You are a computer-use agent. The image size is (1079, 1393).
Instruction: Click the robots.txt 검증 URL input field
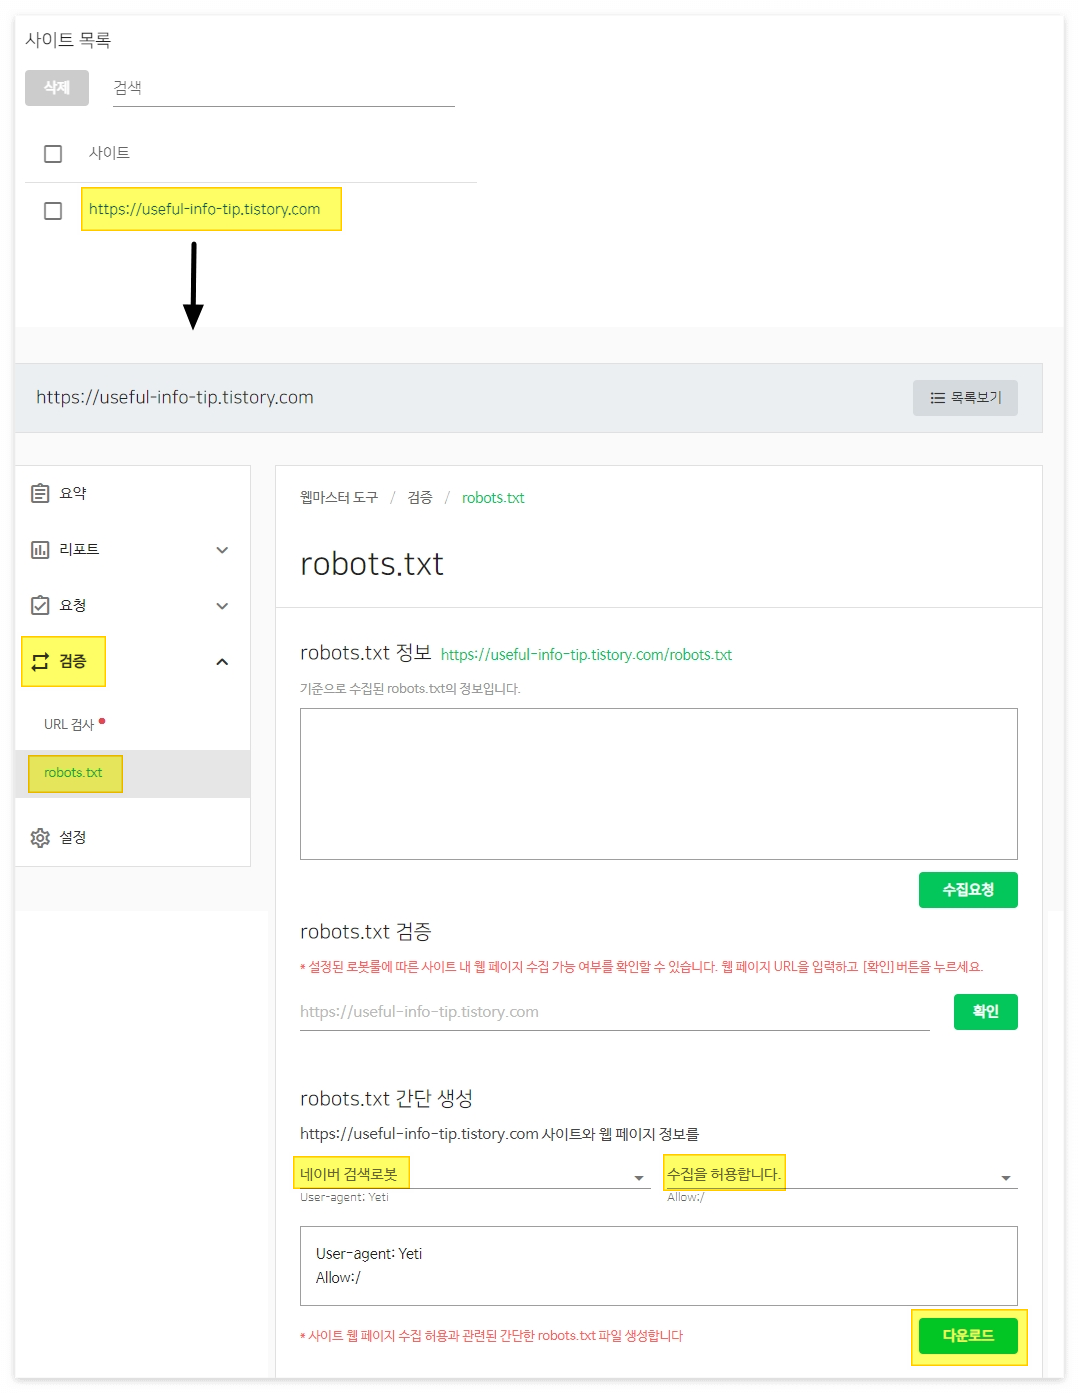(x=614, y=1012)
